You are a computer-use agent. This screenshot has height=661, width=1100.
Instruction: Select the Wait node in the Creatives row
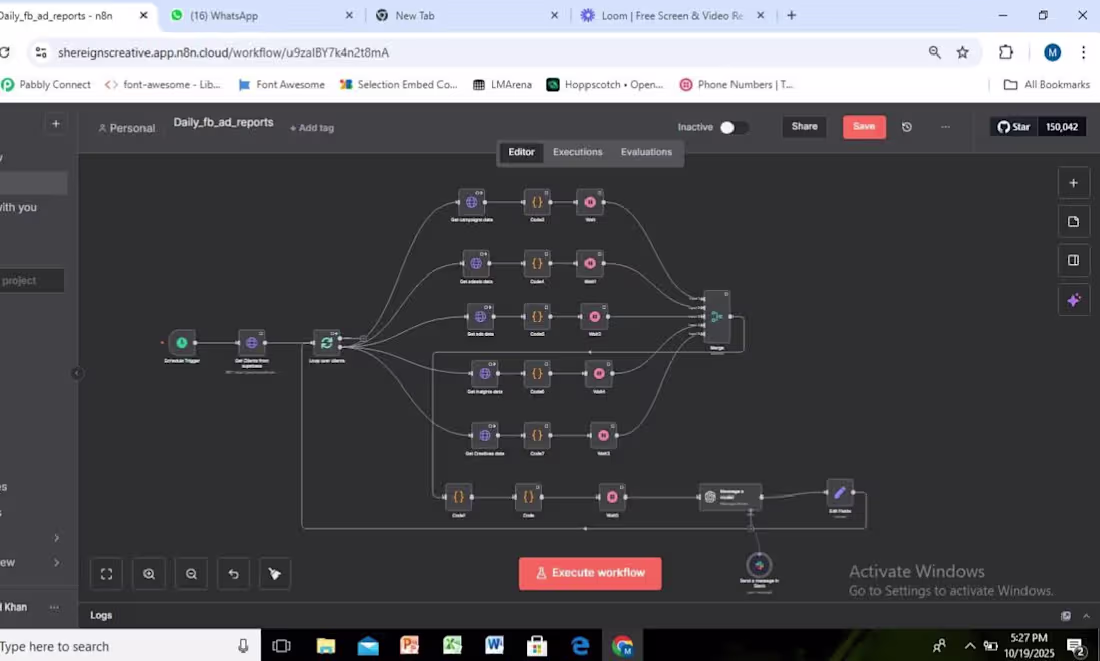[x=603, y=435]
